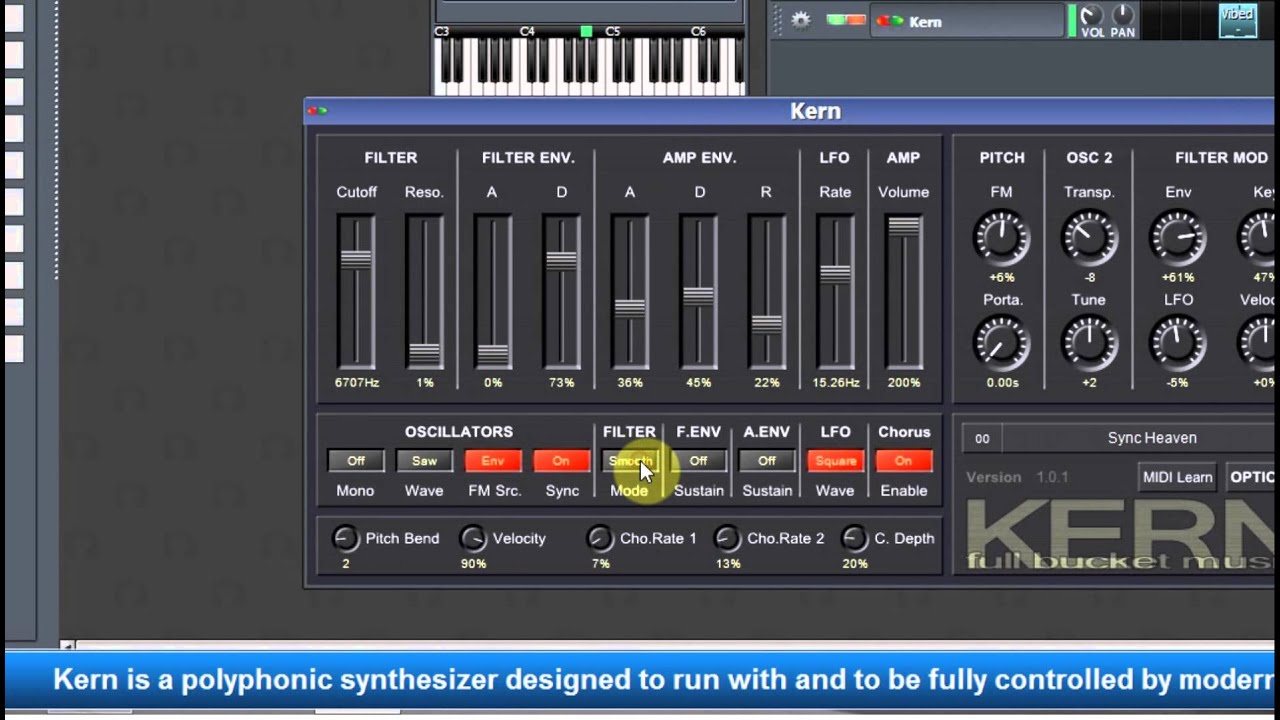Image resolution: width=1280 pixels, height=720 pixels.
Task: Toggle the FM Src. Env button
Action: [493, 461]
